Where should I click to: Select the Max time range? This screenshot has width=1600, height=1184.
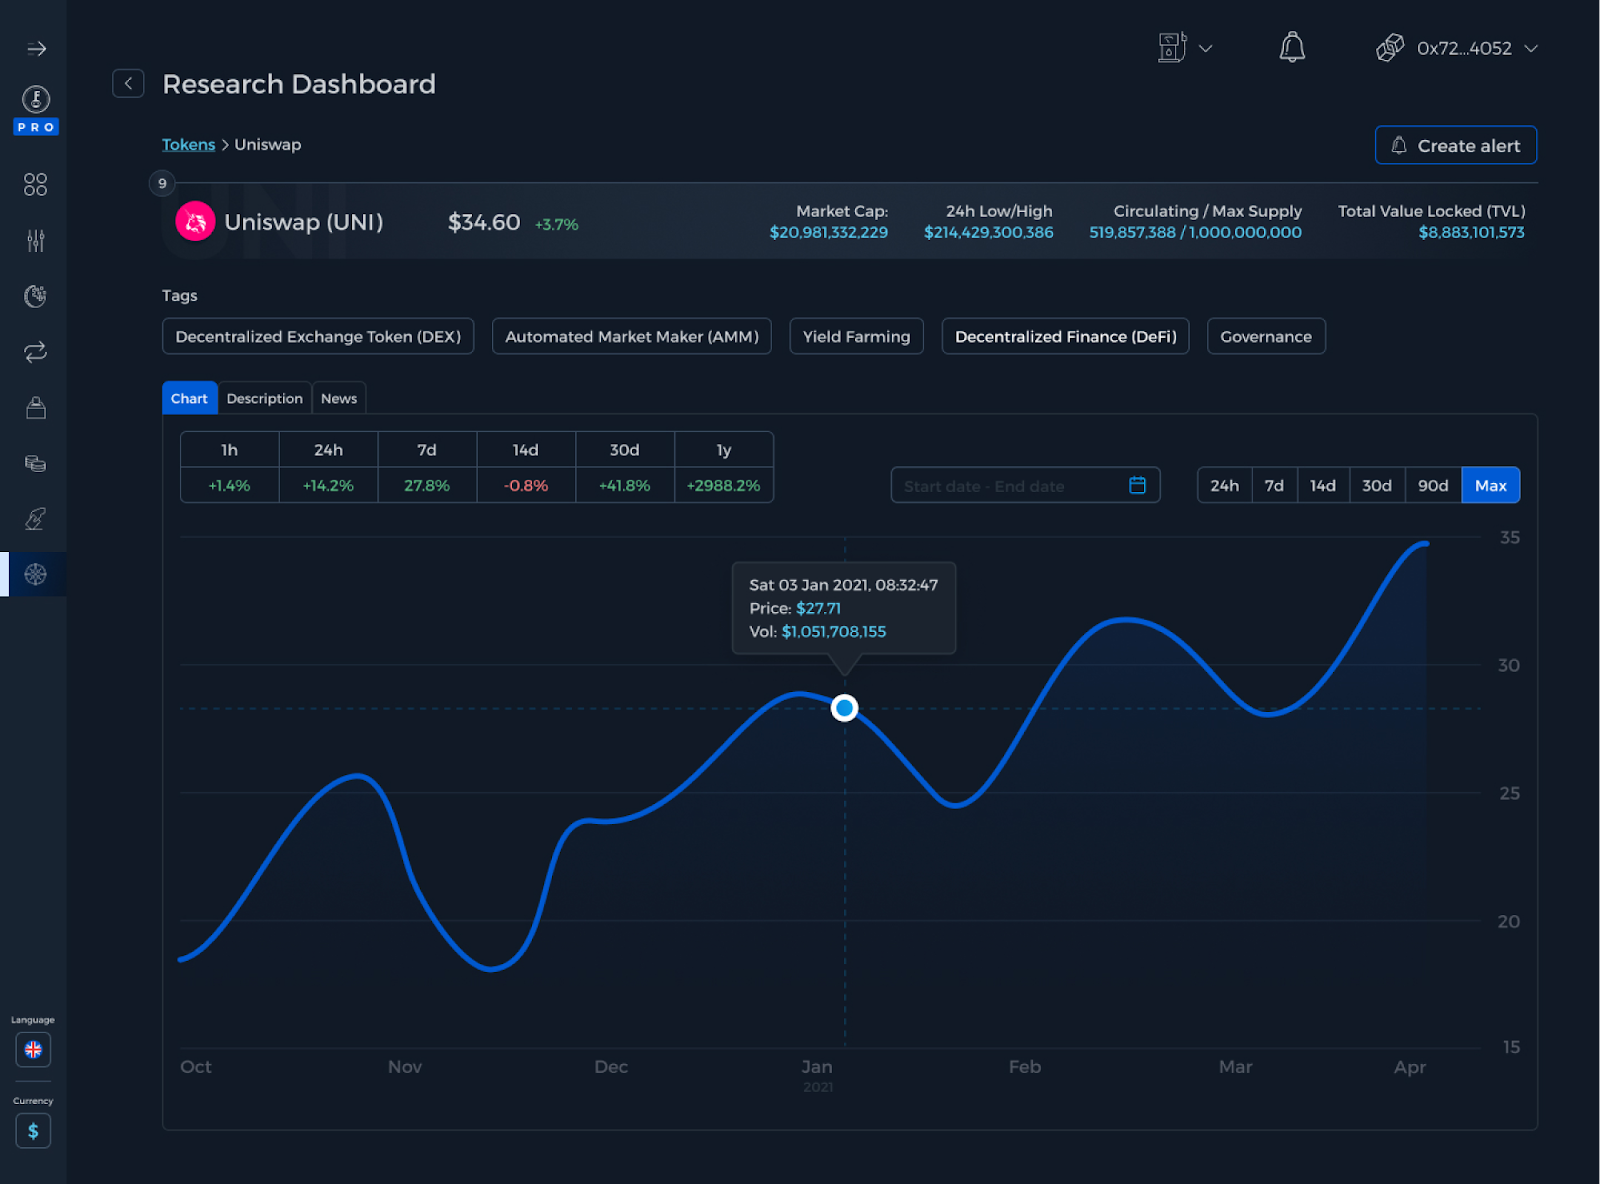coord(1490,485)
